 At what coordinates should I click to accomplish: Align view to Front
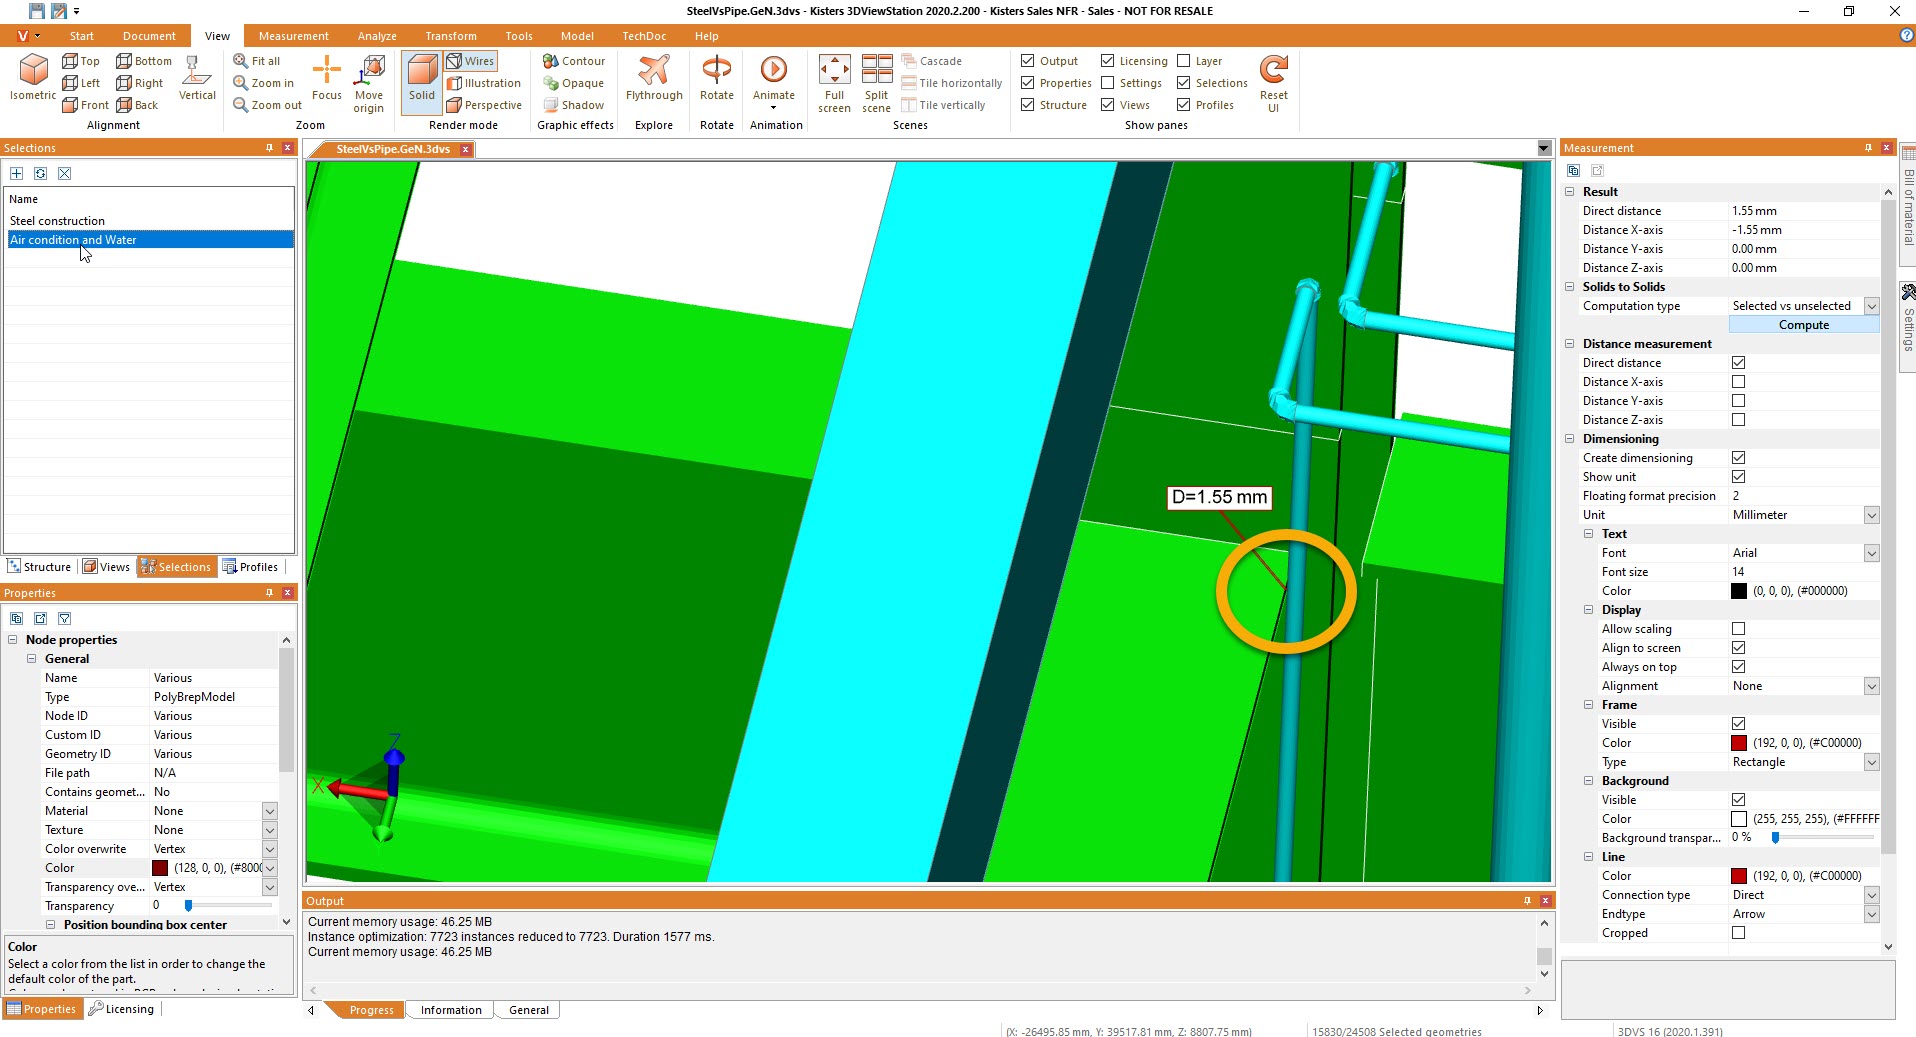coord(85,105)
